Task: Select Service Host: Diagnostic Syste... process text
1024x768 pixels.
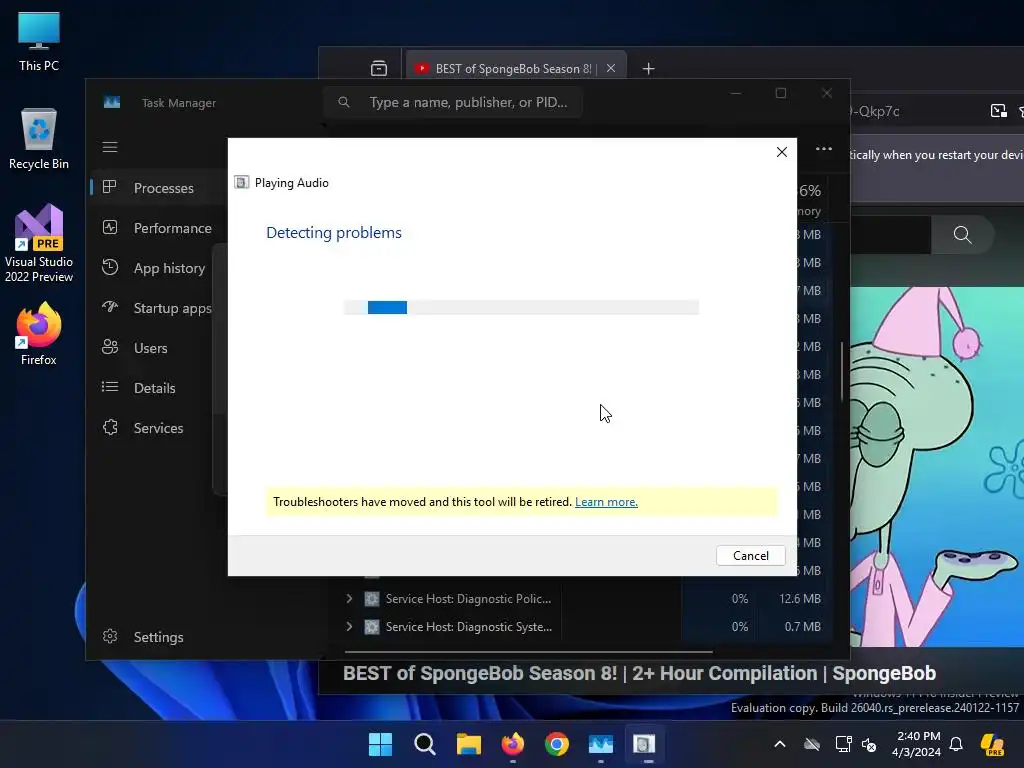Action: (469, 627)
